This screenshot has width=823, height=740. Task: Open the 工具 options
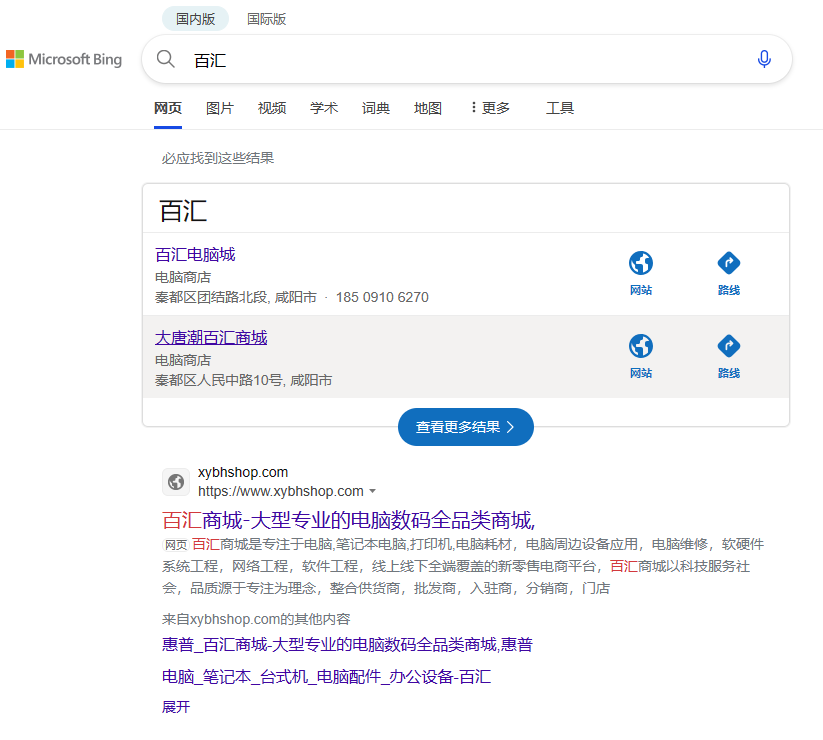coord(560,108)
